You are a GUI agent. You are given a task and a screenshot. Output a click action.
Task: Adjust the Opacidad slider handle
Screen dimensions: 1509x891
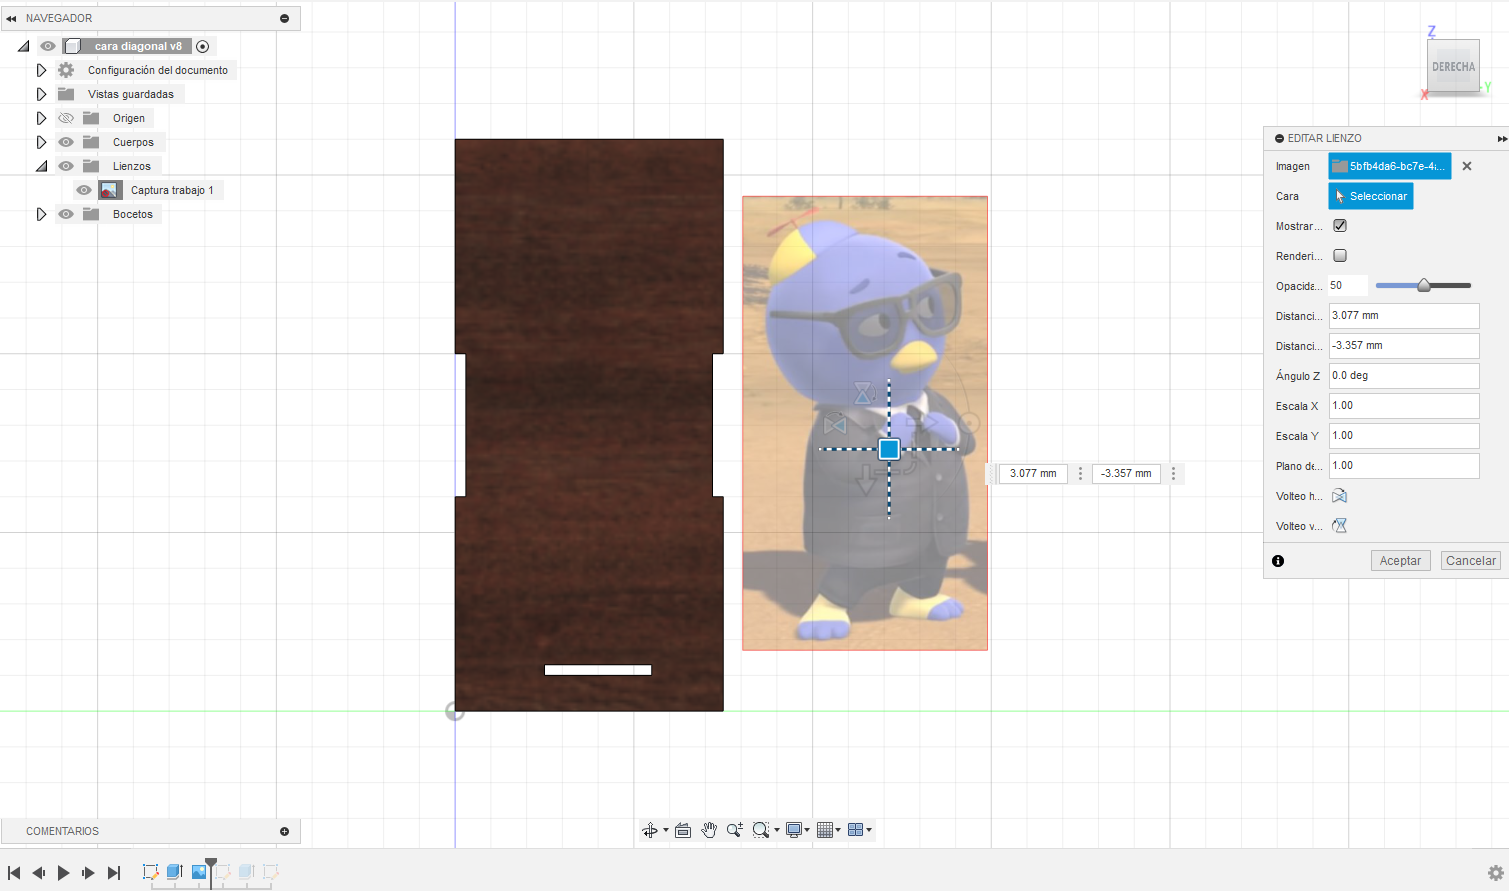tap(1424, 285)
